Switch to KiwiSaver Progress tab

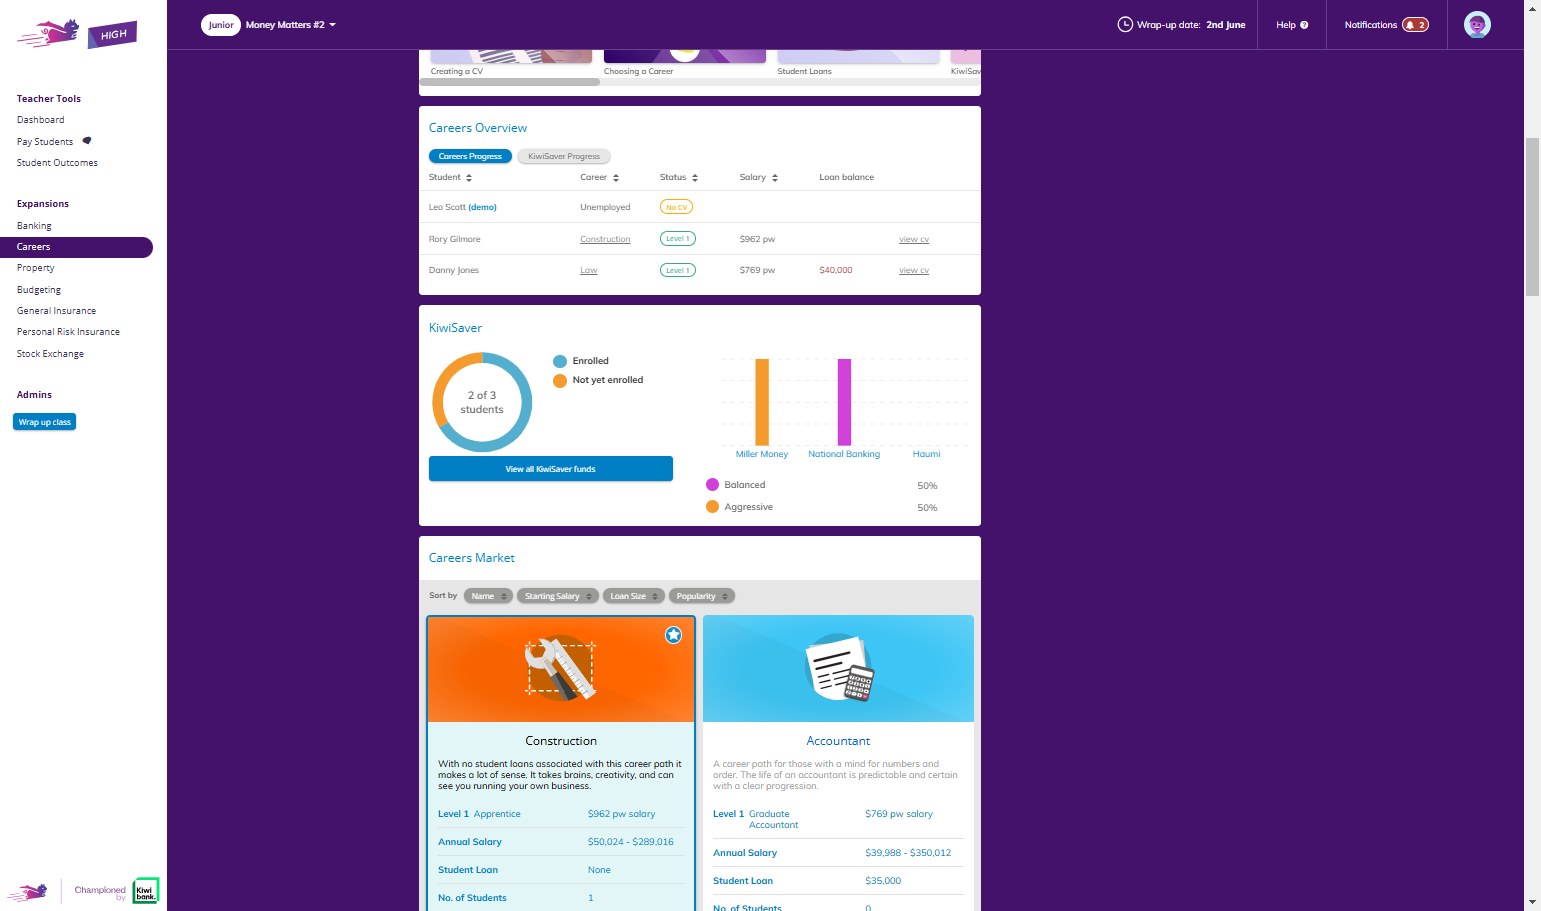pos(564,156)
